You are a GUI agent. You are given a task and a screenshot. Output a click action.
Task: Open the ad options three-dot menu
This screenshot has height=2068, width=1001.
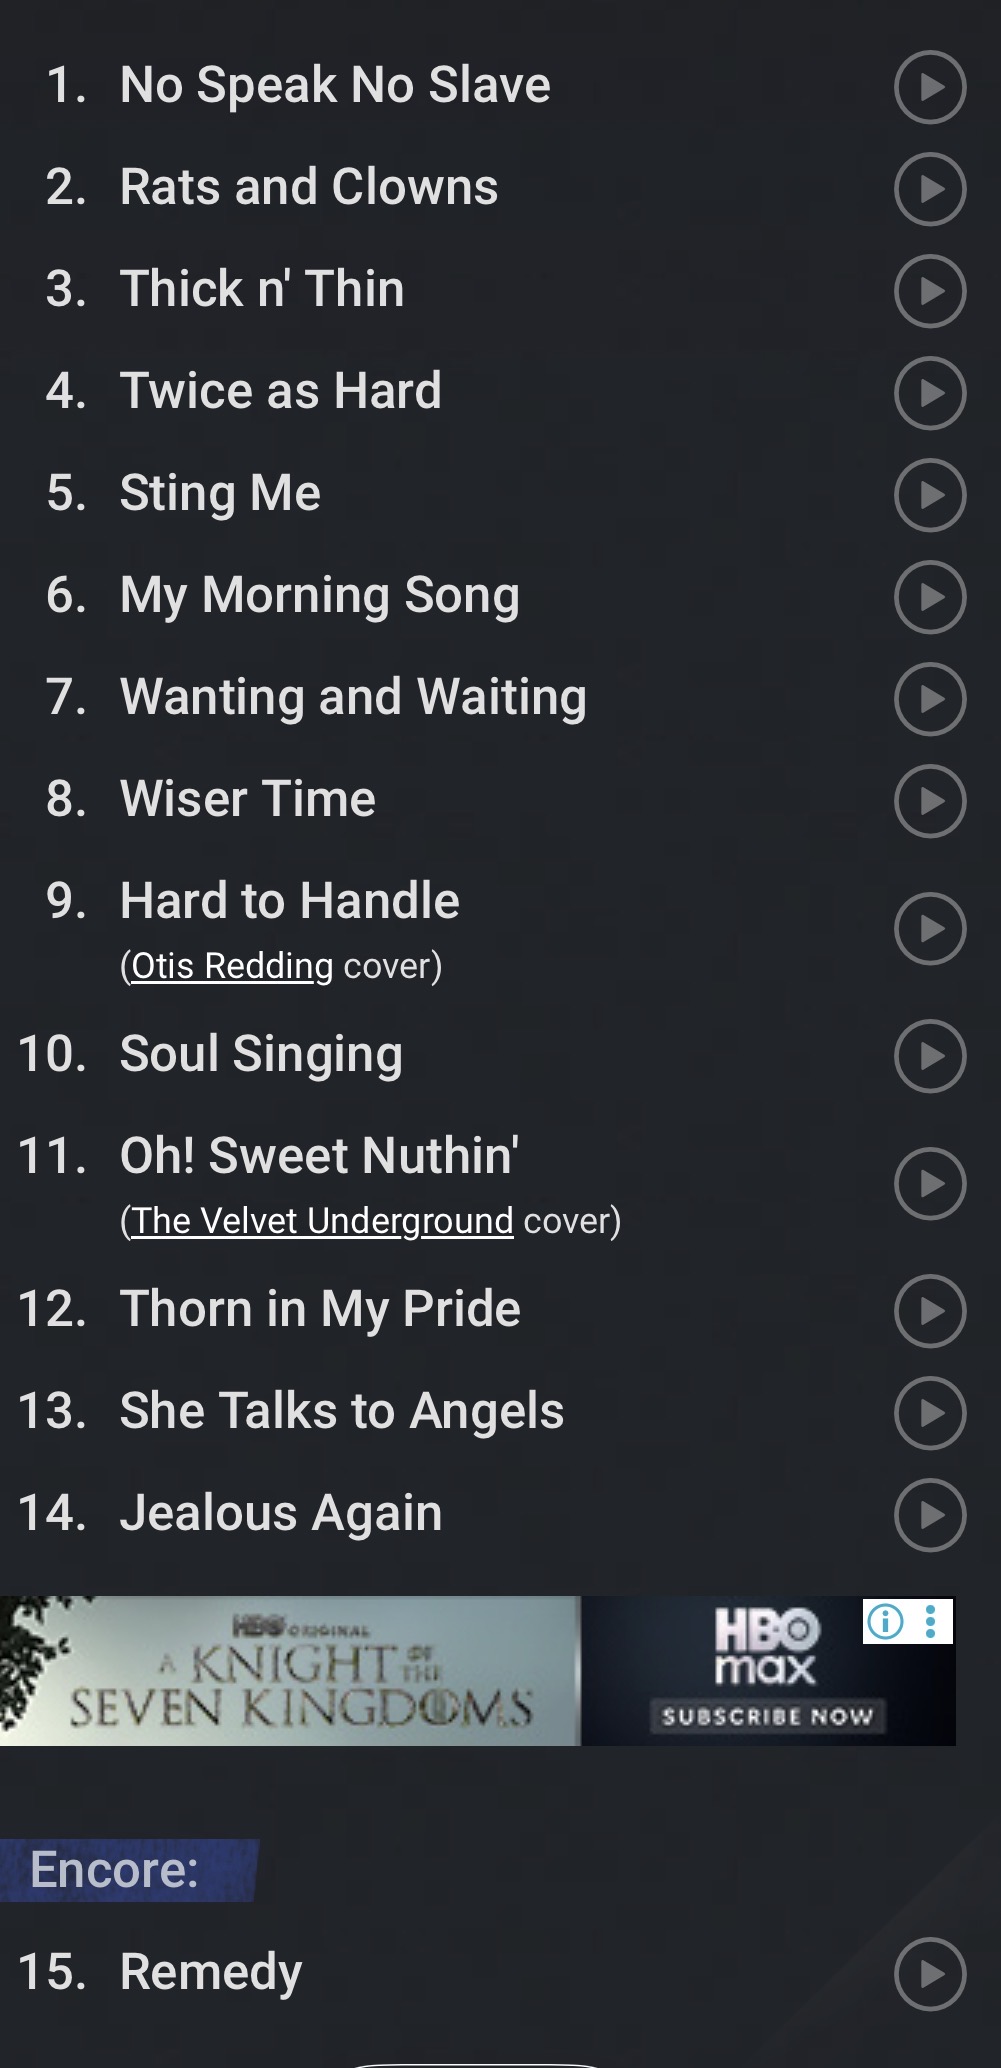coord(931,1621)
